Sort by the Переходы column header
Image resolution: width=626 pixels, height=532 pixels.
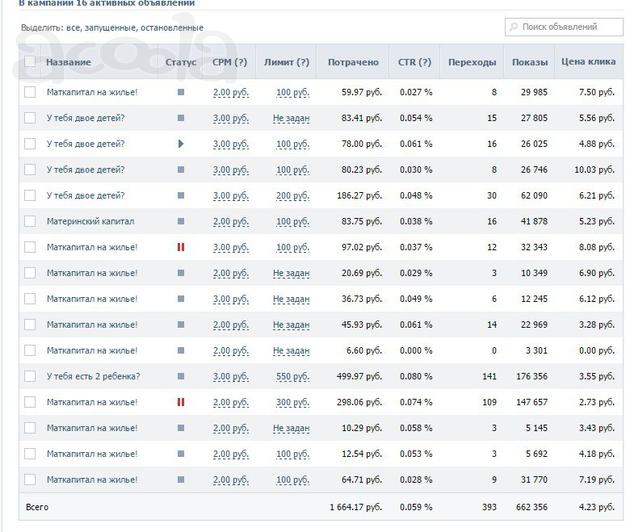(x=472, y=62)
